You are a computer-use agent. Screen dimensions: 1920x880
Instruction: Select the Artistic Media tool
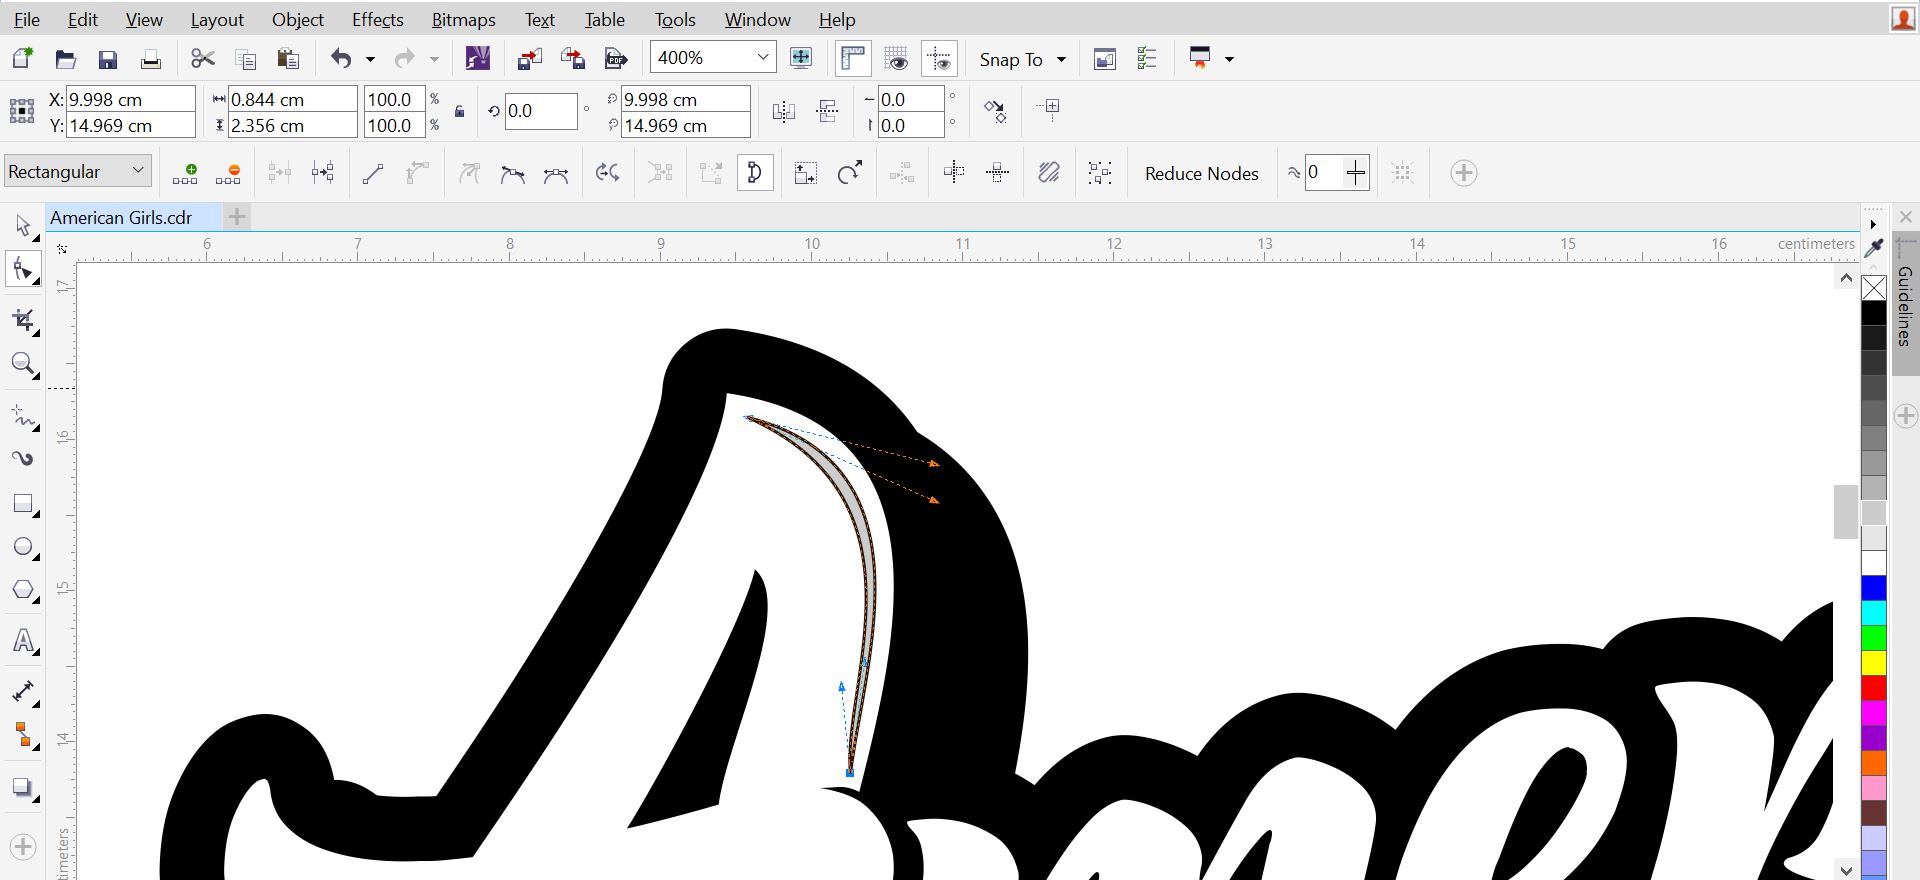pyautogui.click(x=23, y=459)
